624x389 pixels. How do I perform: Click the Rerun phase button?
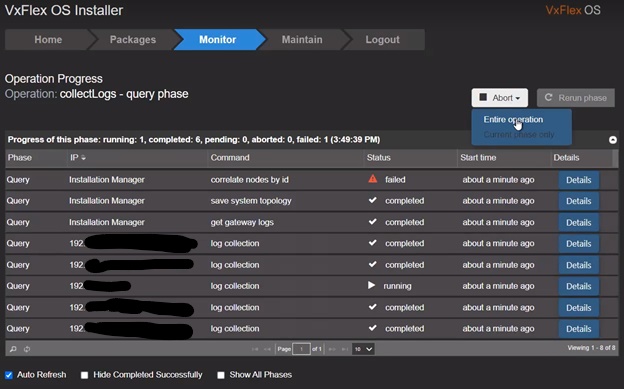coord(575,98)
